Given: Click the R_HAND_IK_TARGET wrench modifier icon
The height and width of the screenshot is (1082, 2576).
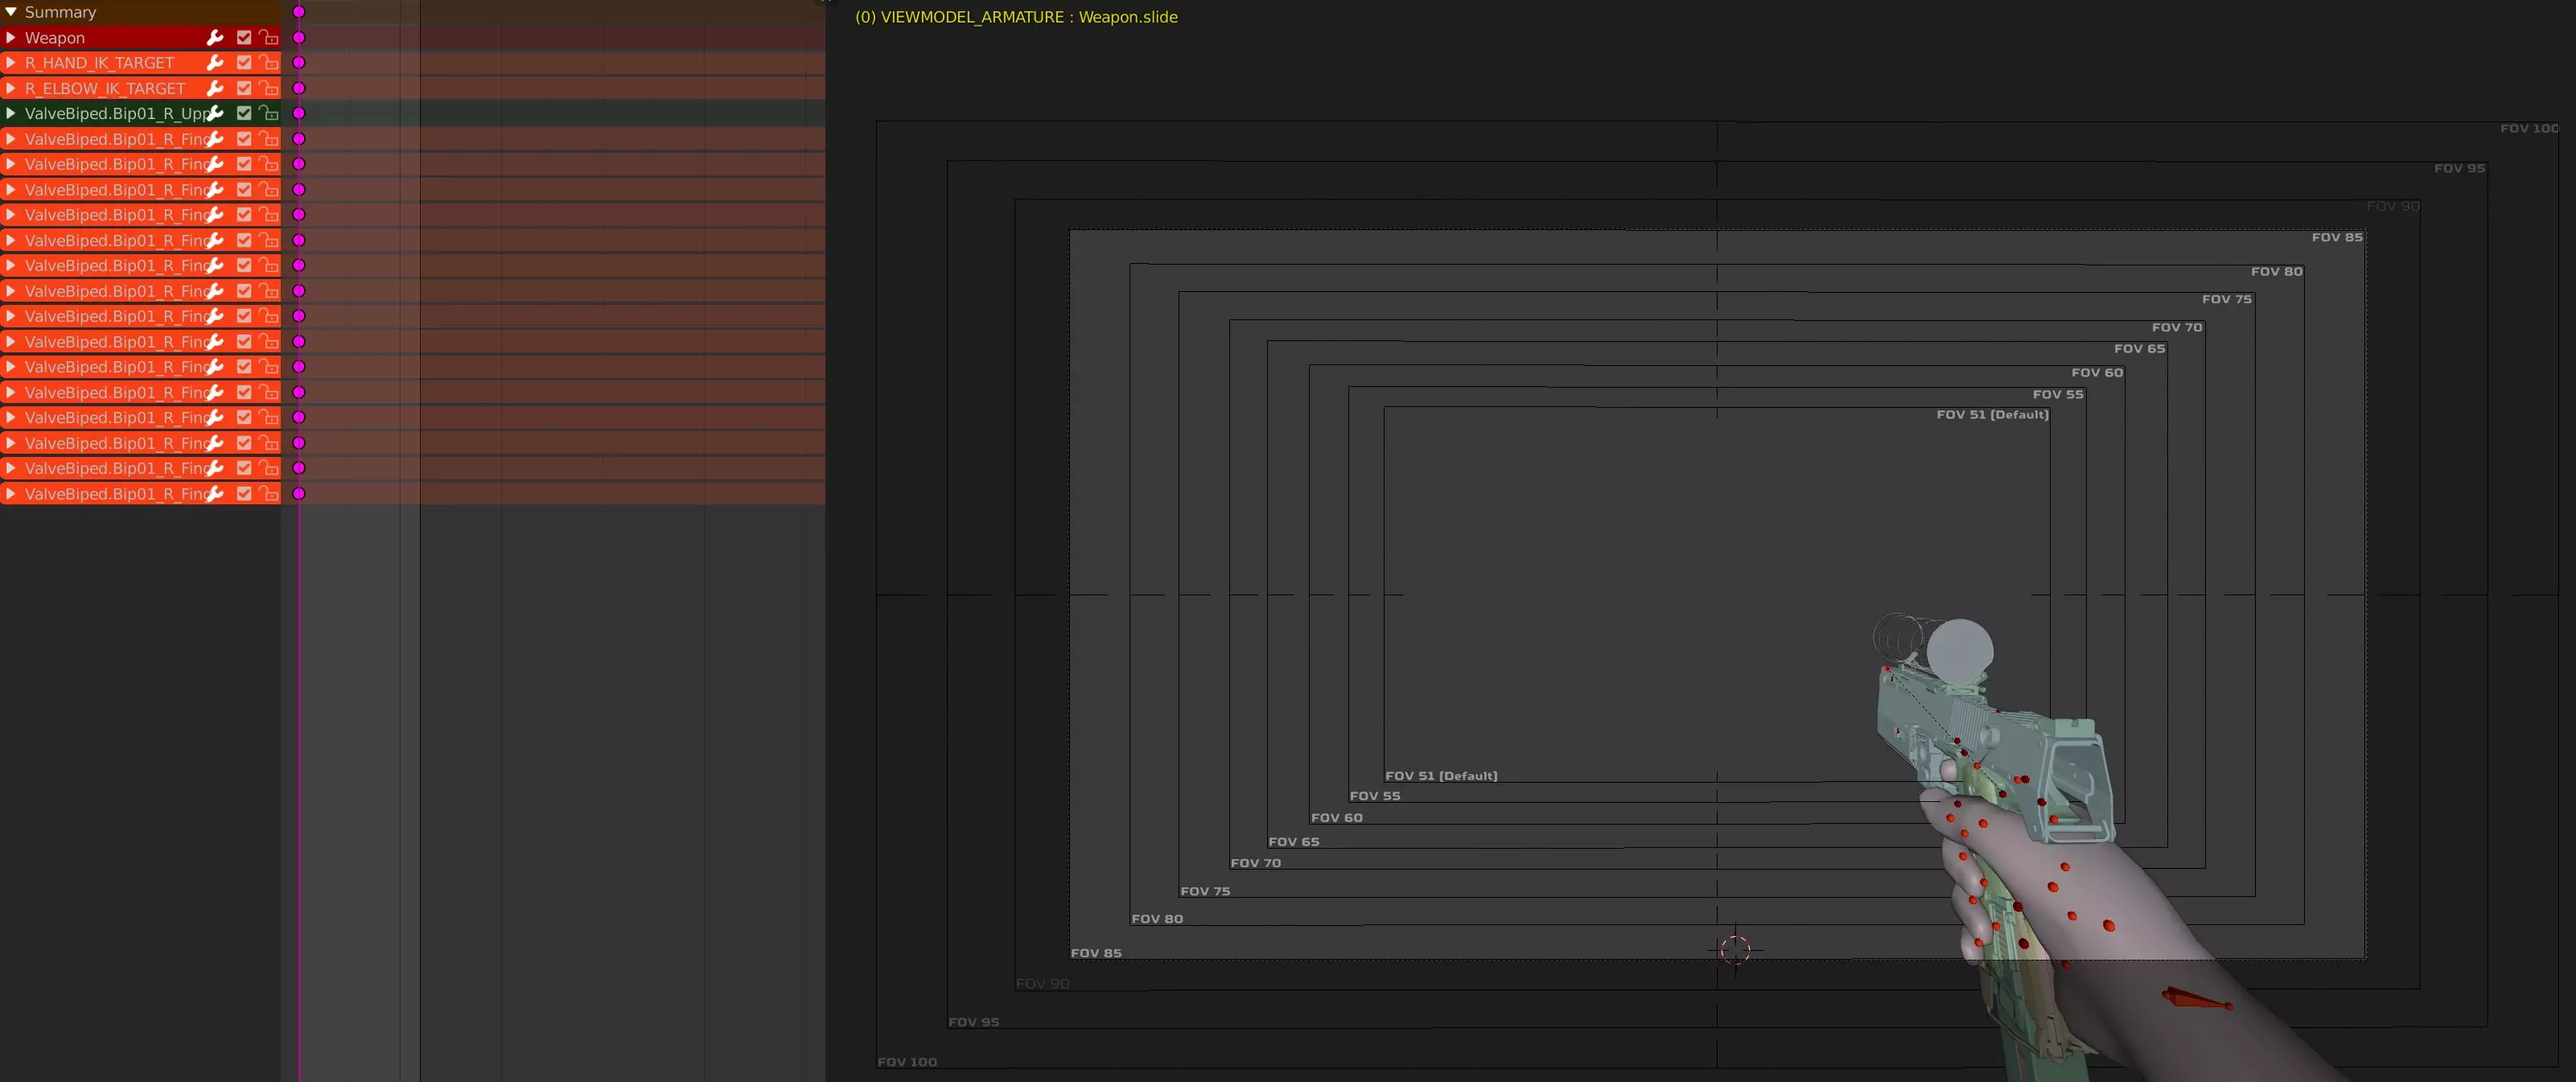Looking at the screenshot, I should [x=215, y=62].
